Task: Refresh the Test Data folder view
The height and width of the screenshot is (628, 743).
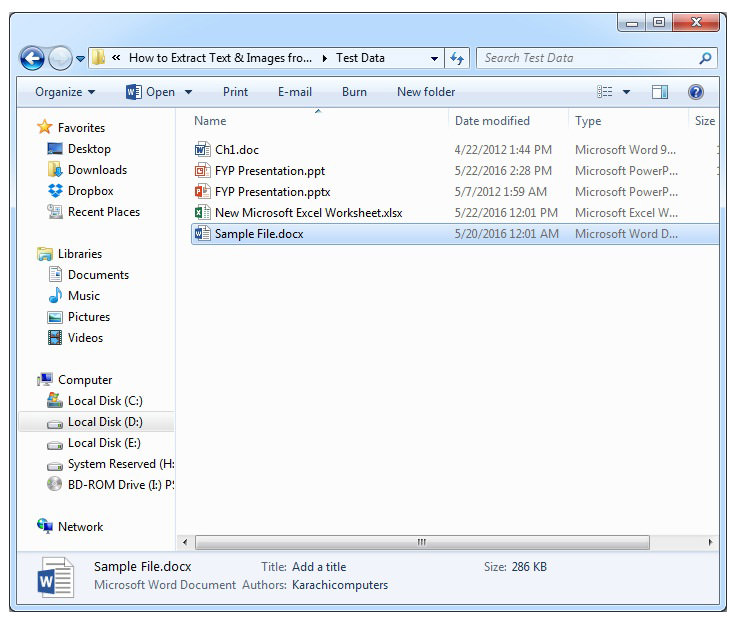Action: click(457, 58)
